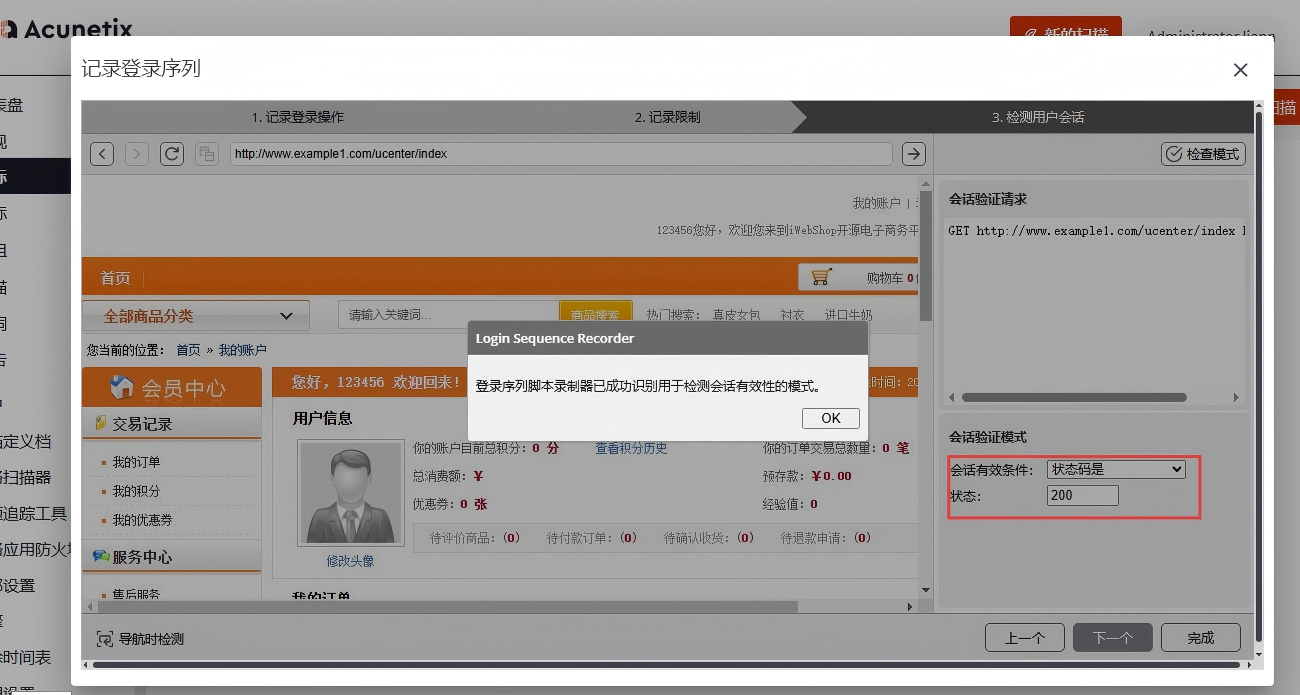Click the 交易记录 section icon
This screenshot has height=695, width=1300.
coord(101,424)
